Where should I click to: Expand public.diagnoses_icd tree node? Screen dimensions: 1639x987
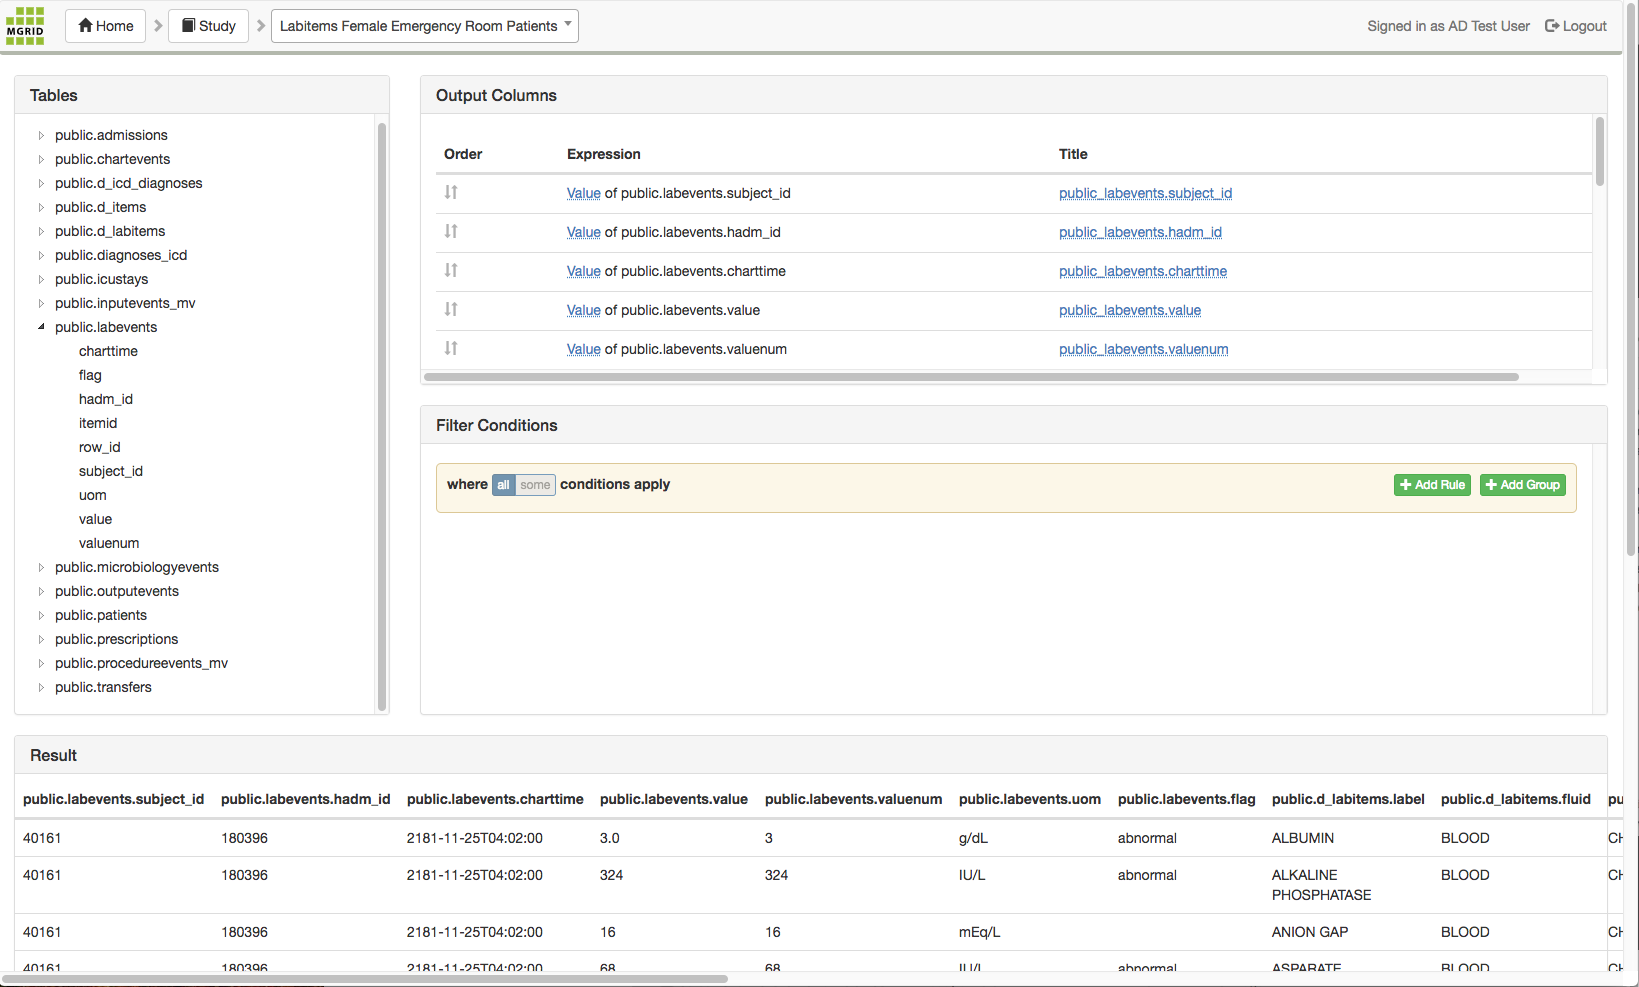coord(41,255)
